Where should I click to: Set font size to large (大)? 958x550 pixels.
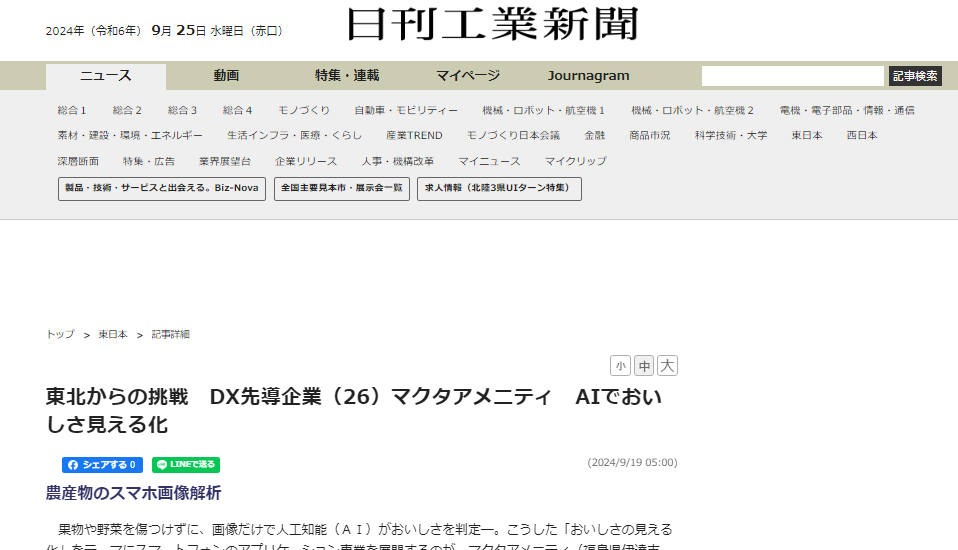(x=667, y=365)
